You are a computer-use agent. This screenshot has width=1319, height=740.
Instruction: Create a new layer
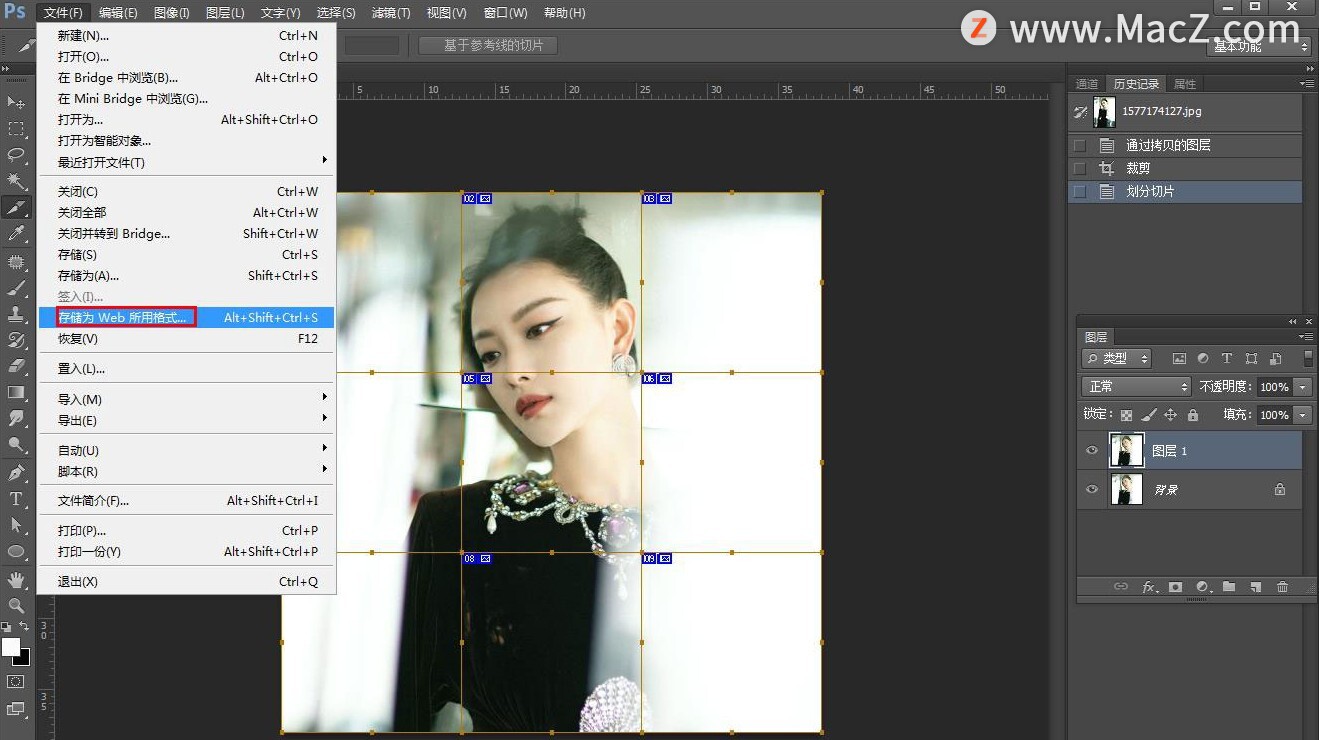click(x=1255, y=587)
